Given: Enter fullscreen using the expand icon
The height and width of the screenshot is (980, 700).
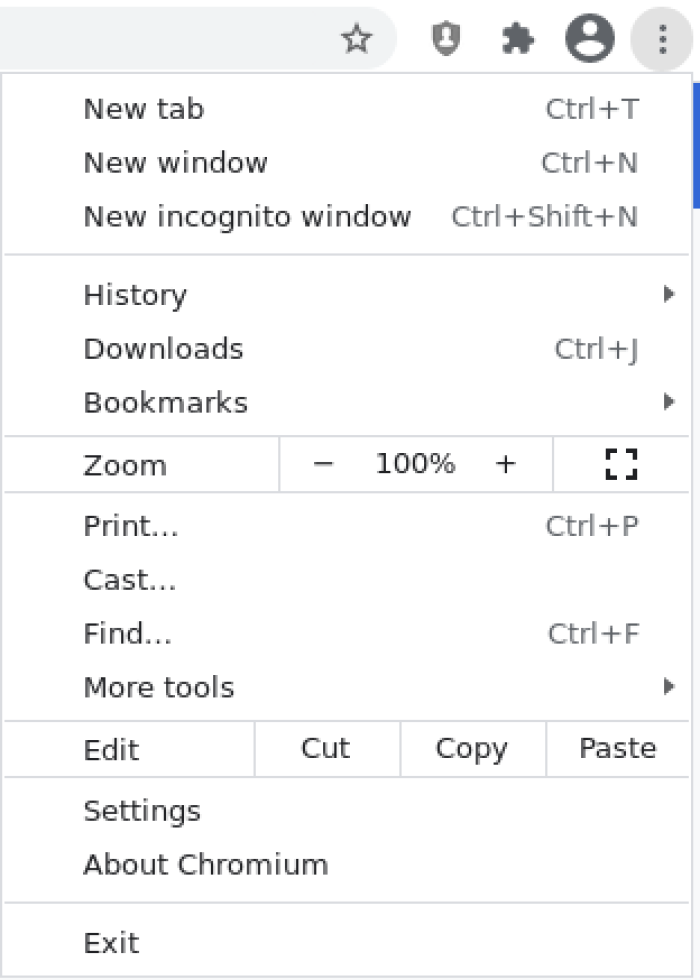Looking at the screenshot, I should [x=621, y=463].
